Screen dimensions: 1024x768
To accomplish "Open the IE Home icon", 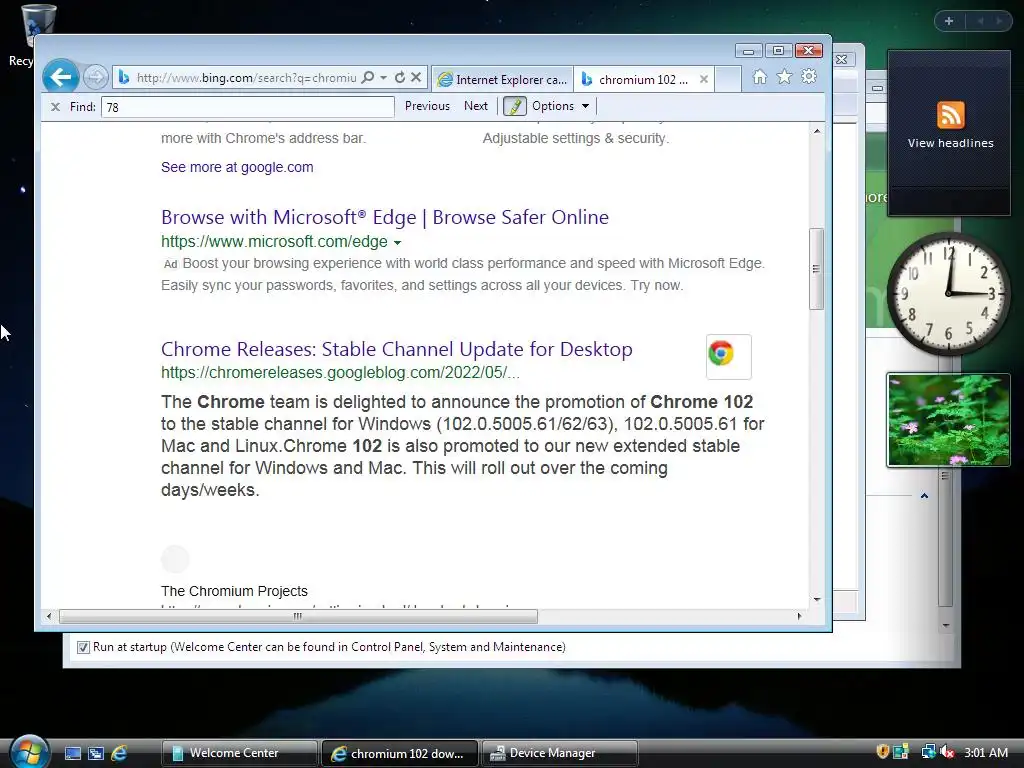I will coord(760,77).
